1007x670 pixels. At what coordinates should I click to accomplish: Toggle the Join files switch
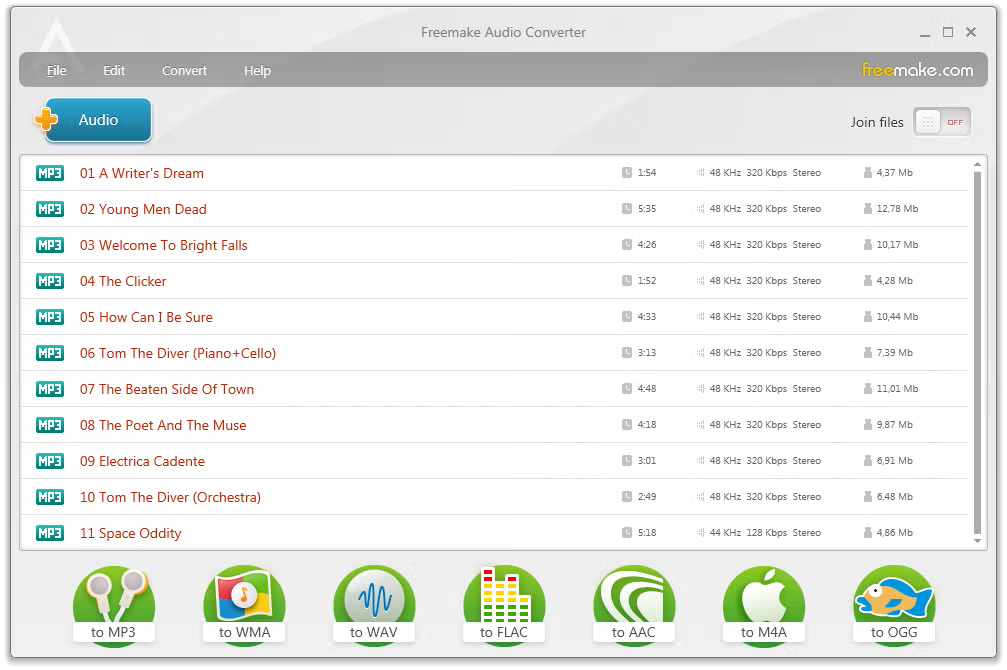(941, 122)
